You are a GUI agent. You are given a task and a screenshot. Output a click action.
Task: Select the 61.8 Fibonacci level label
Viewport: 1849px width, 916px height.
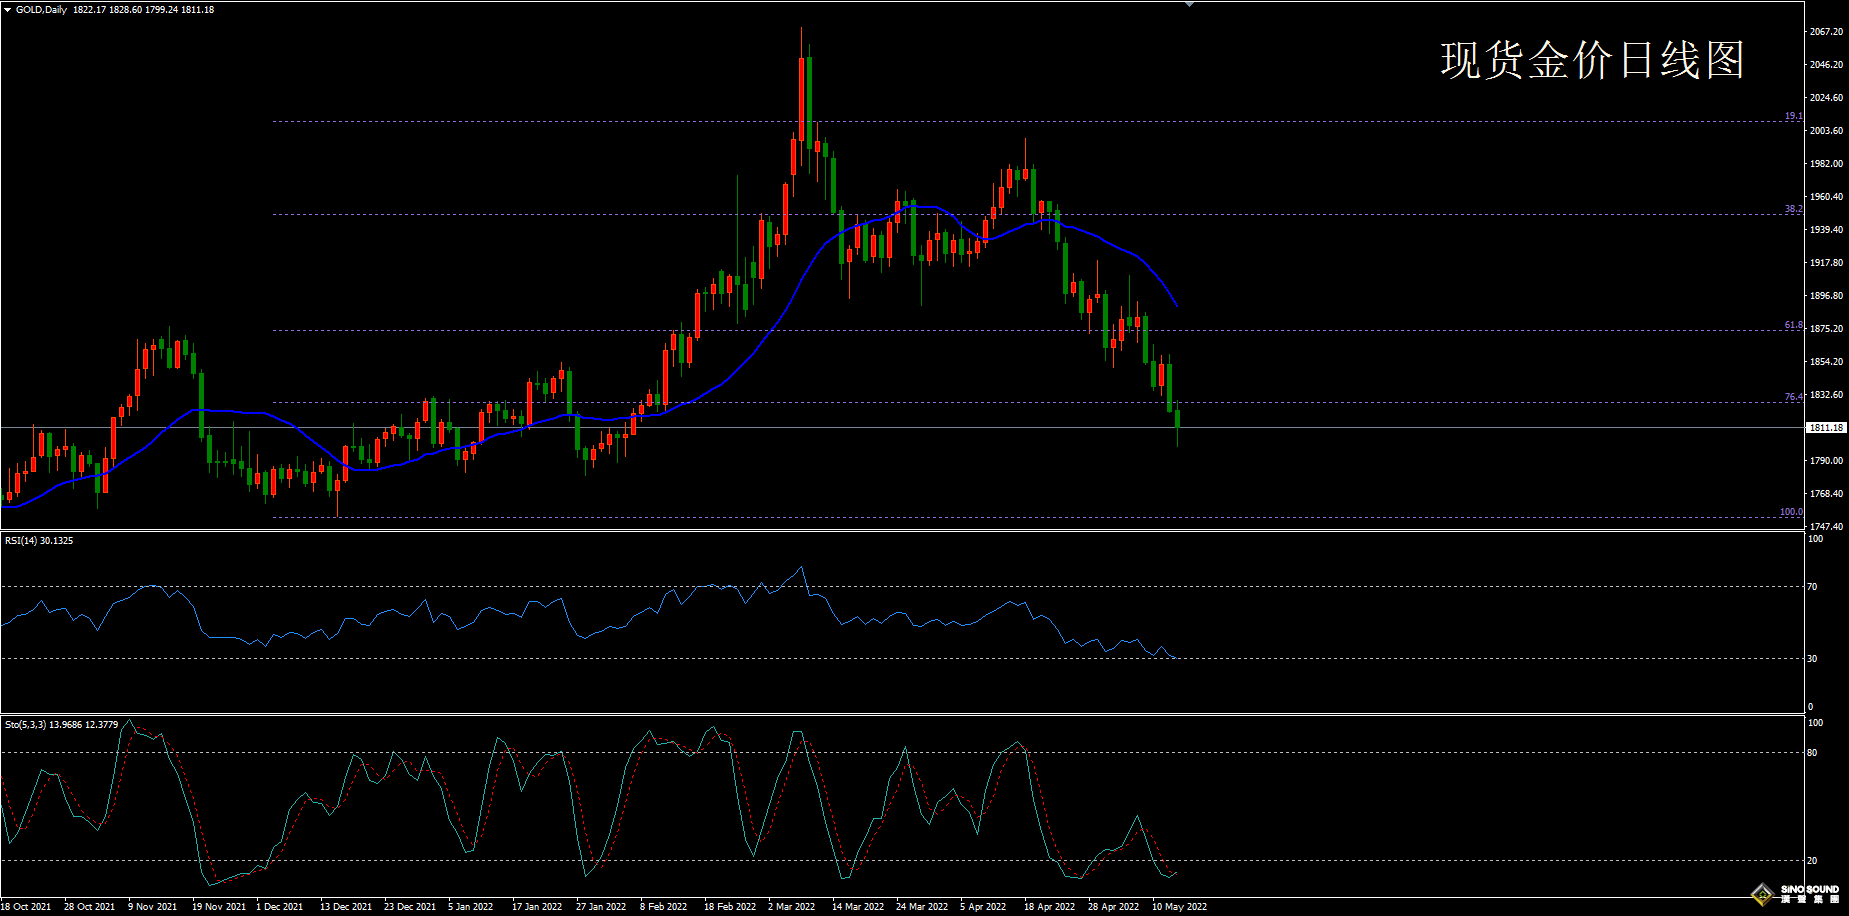(x=1793, y=325)
